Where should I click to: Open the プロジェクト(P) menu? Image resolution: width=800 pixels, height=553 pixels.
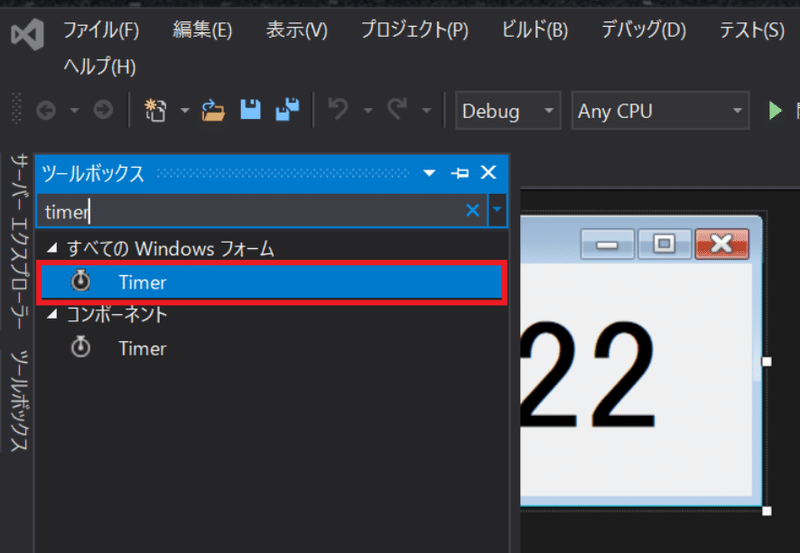(414, 30)
